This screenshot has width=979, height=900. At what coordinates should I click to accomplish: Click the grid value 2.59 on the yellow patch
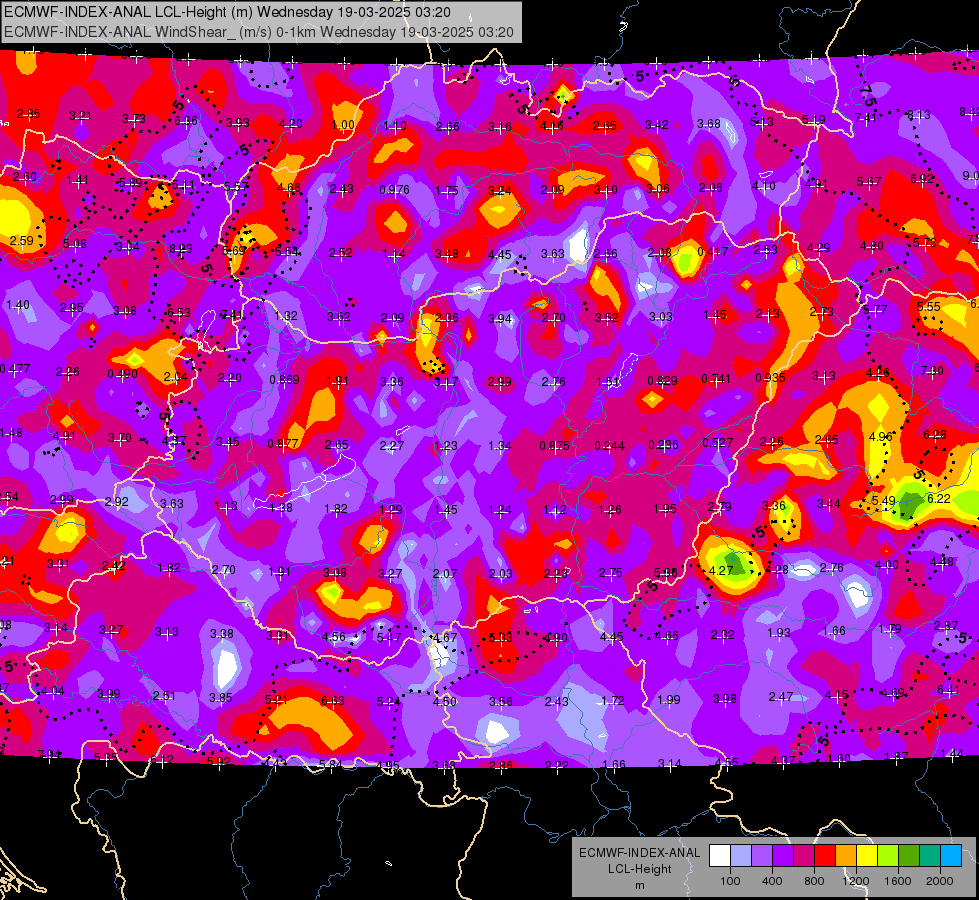pos(22,240)
